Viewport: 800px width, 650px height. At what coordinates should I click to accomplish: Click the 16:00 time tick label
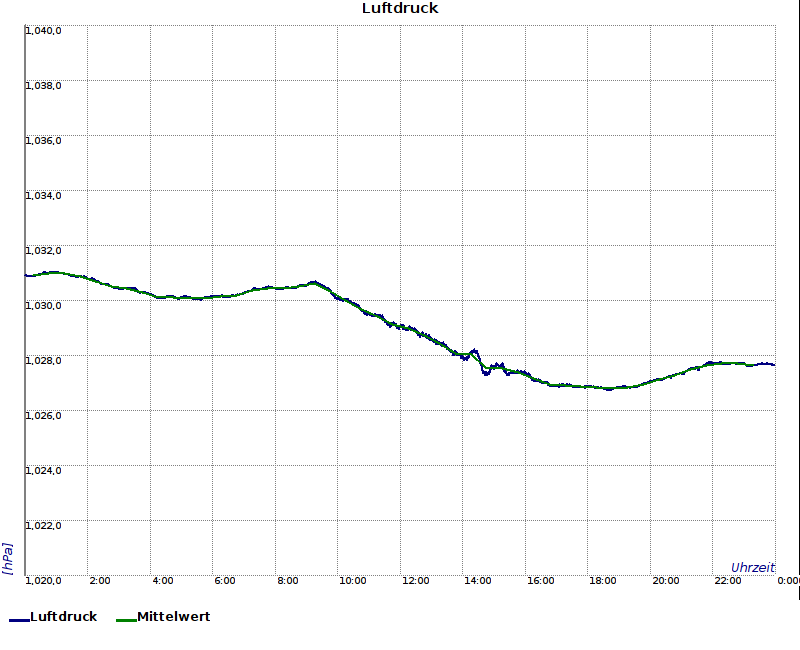[x=540, y=581]
